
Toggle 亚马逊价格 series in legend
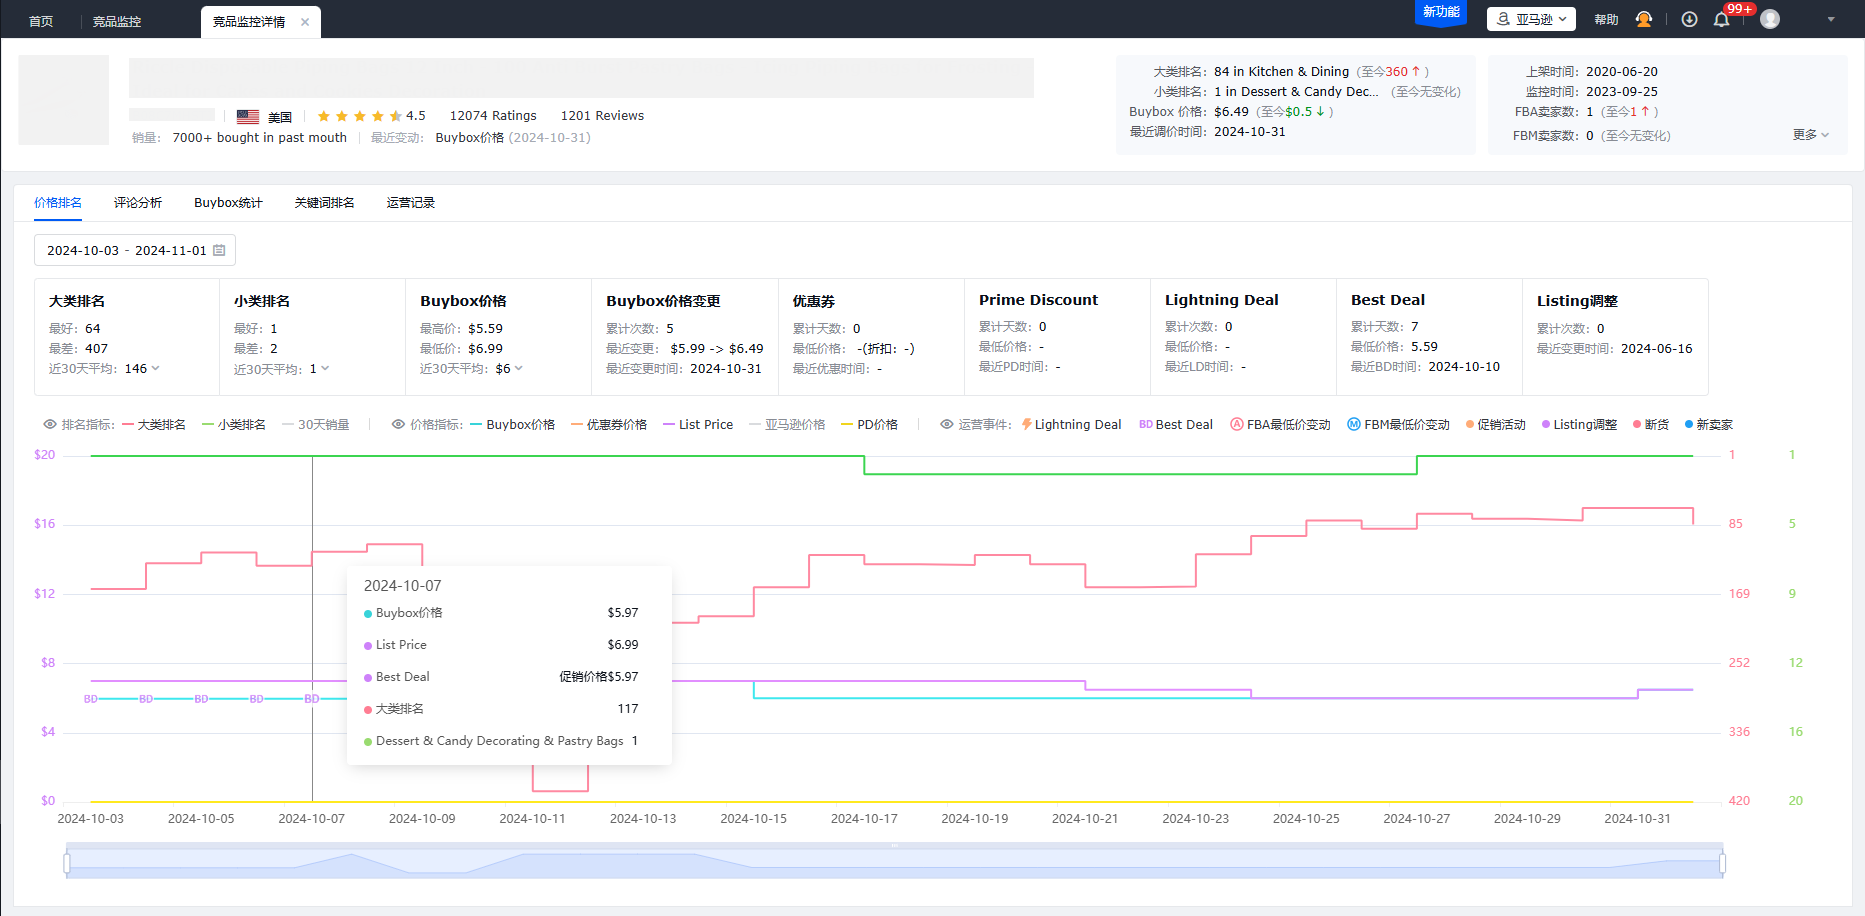[787, 424]
